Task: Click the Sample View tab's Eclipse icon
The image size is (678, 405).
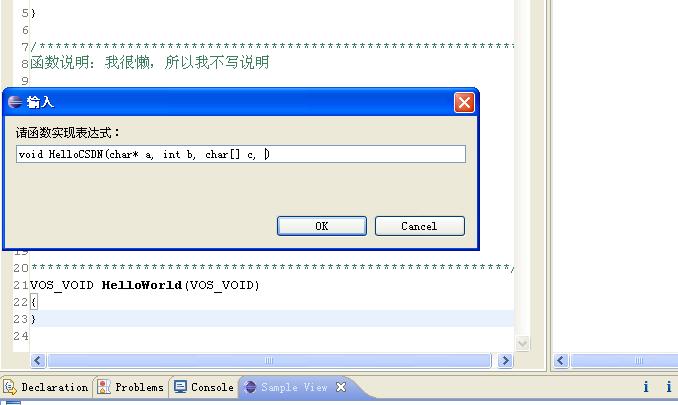Action: [x=250, y=387]
